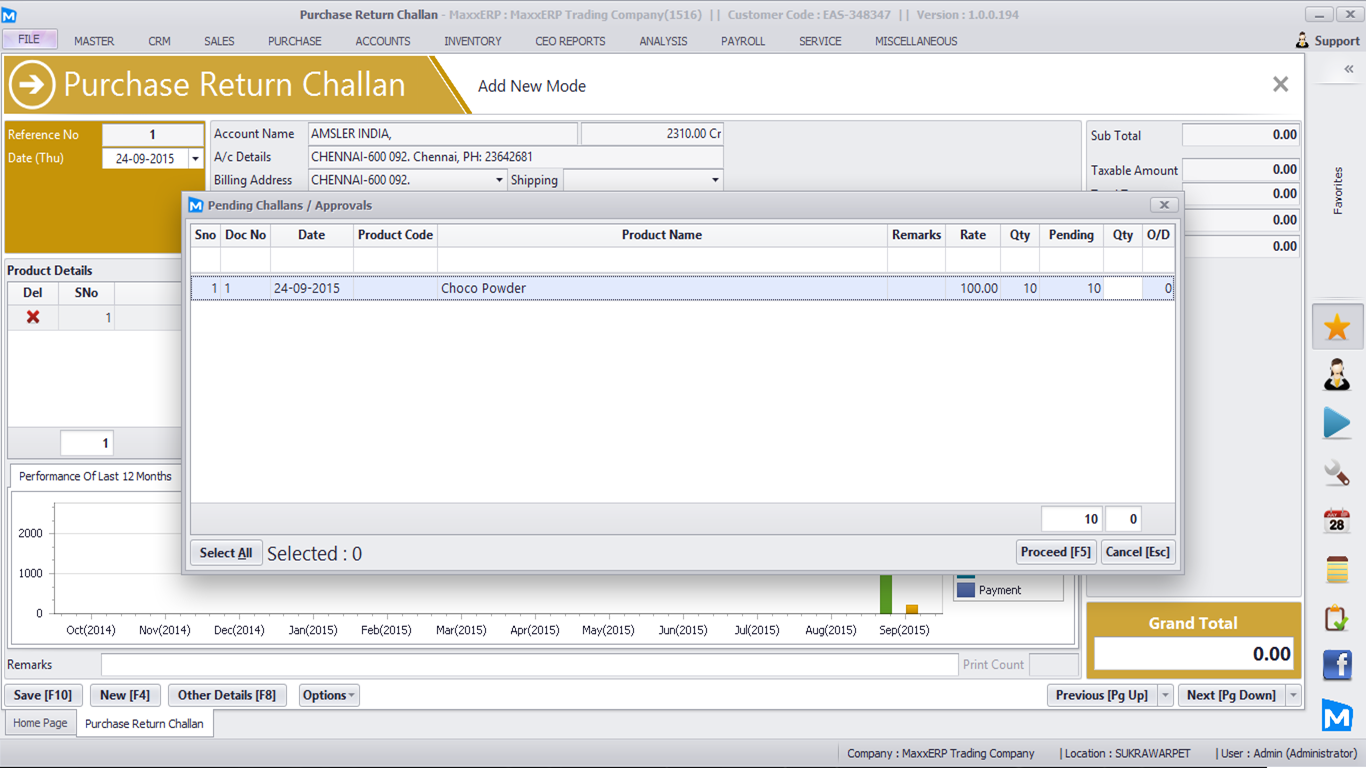Click the round arrow icon beside title
The width and height of the screenshot is (1366, 768).
32,85
